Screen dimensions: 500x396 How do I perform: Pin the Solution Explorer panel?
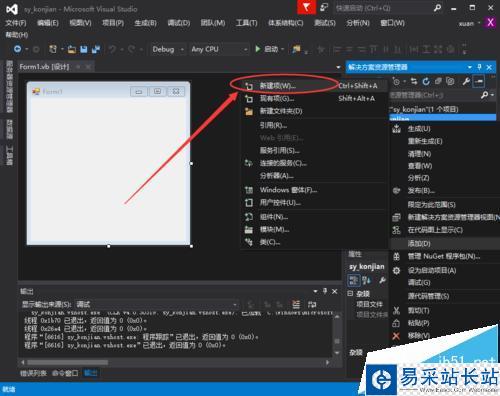[x=479, y=67]
